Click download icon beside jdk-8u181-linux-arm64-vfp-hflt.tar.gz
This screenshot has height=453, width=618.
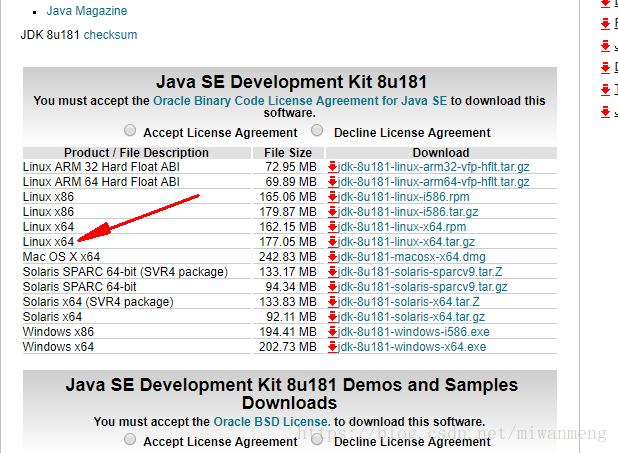pyautogui.click(x=332, y=182)
